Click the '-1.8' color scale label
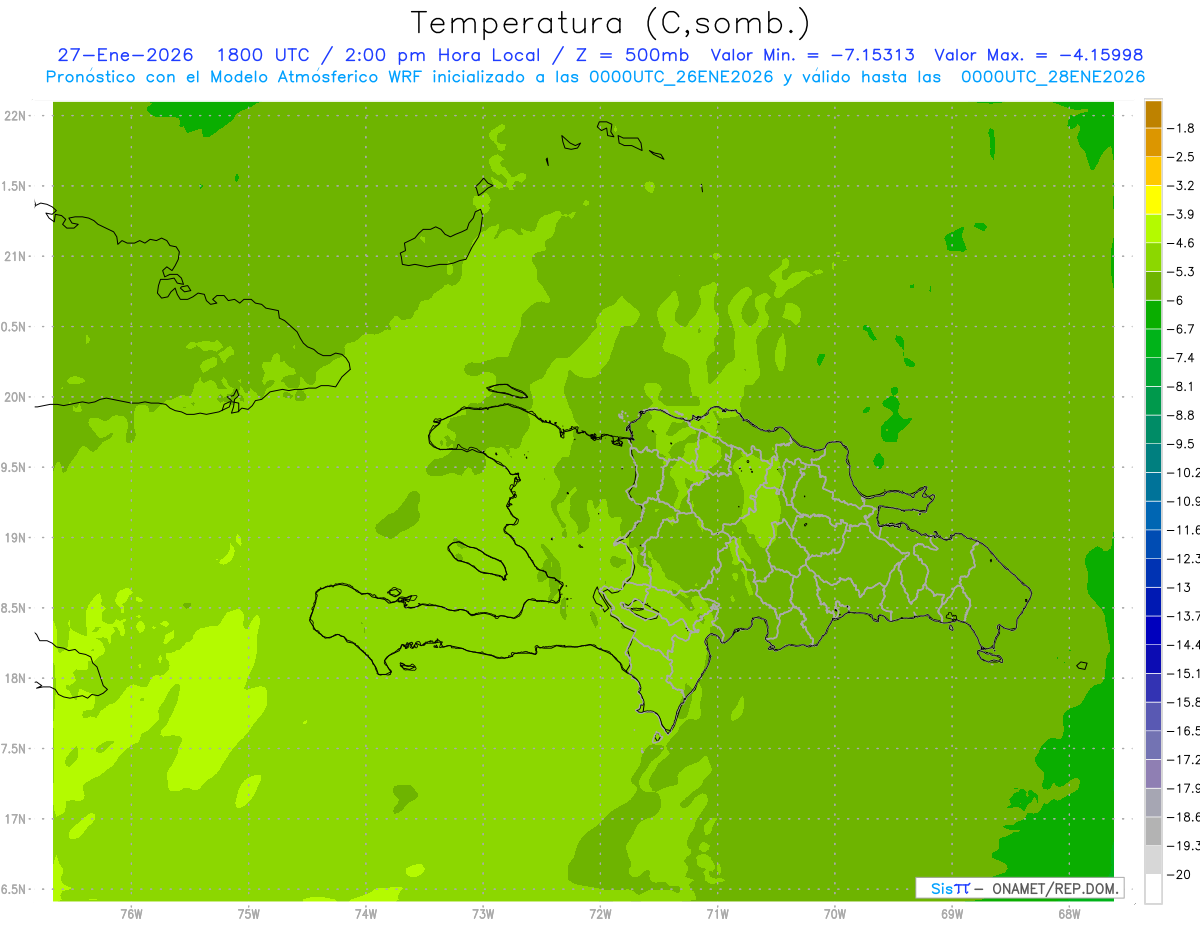Screen dimensions: 1200x927 point(1182,128)
